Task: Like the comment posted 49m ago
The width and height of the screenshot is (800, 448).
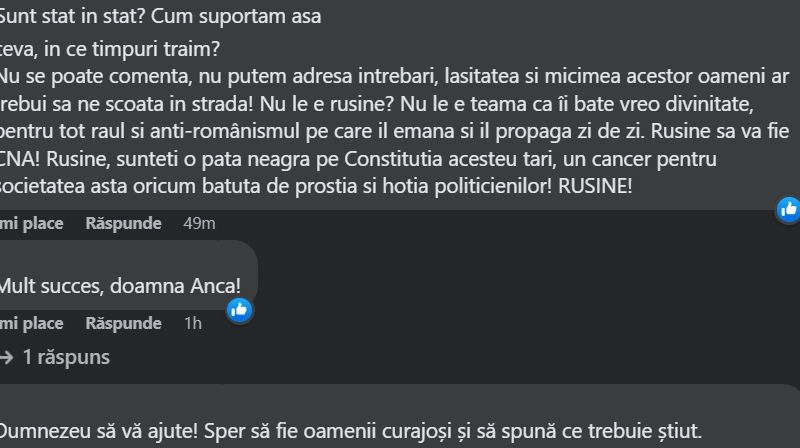Action: pyautogui.click(x=32, y=223)
